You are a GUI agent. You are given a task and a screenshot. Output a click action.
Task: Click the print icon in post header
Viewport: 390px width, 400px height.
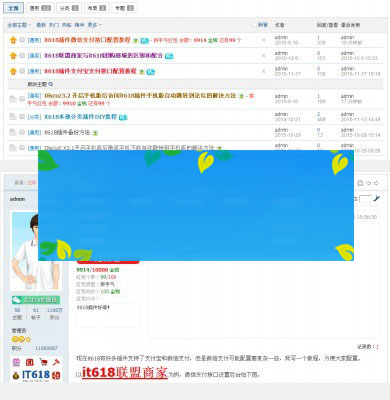pyautogui.click(x=360, y=183)
